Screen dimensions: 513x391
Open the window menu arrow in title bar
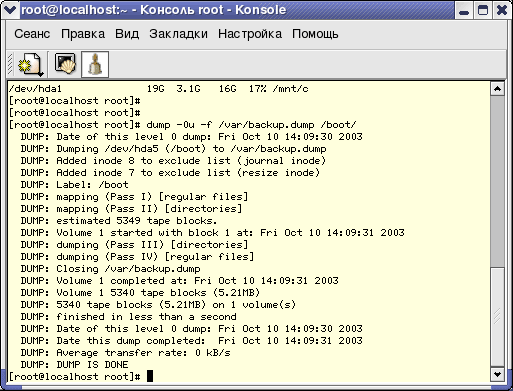pyautogui.click(x=10, y=10)
